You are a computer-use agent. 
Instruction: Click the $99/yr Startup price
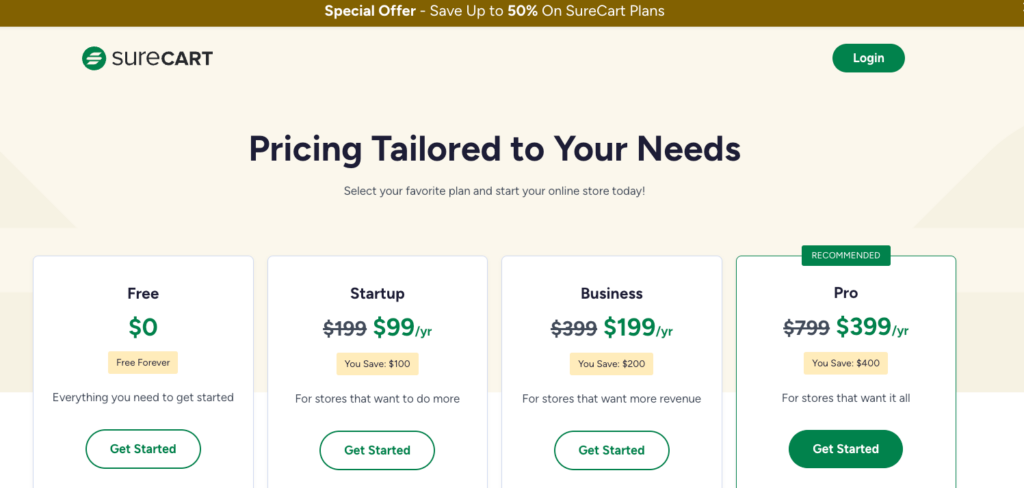[402, 328]
